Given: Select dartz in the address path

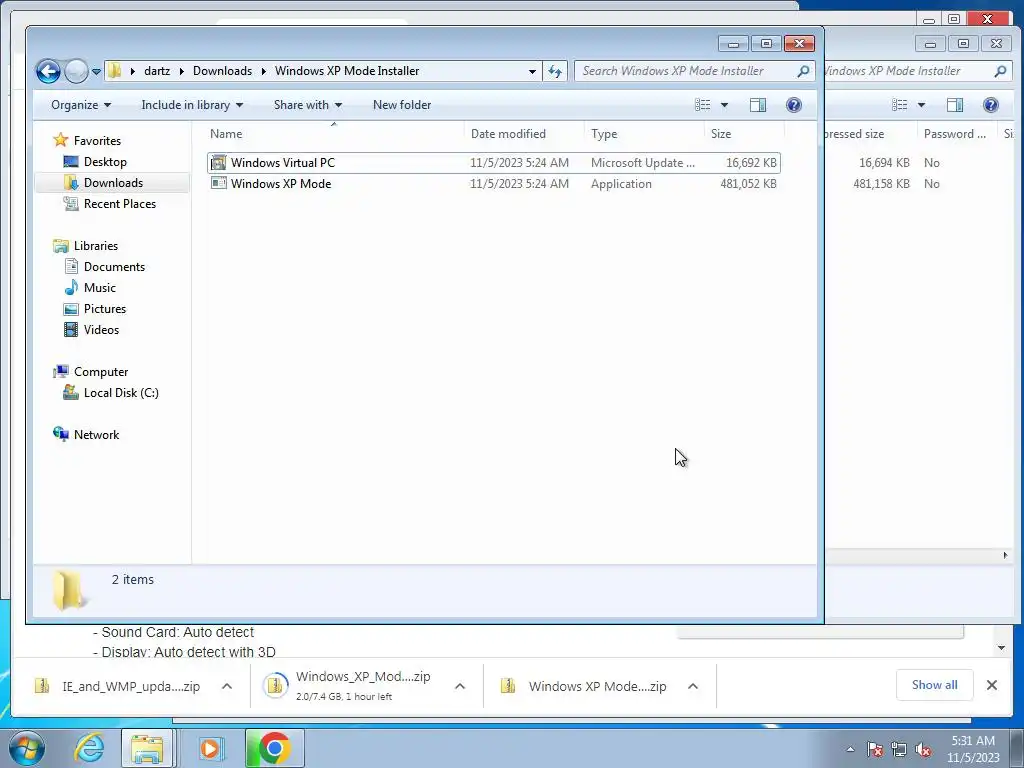Looking at the screenshot, I should [157, 71].
